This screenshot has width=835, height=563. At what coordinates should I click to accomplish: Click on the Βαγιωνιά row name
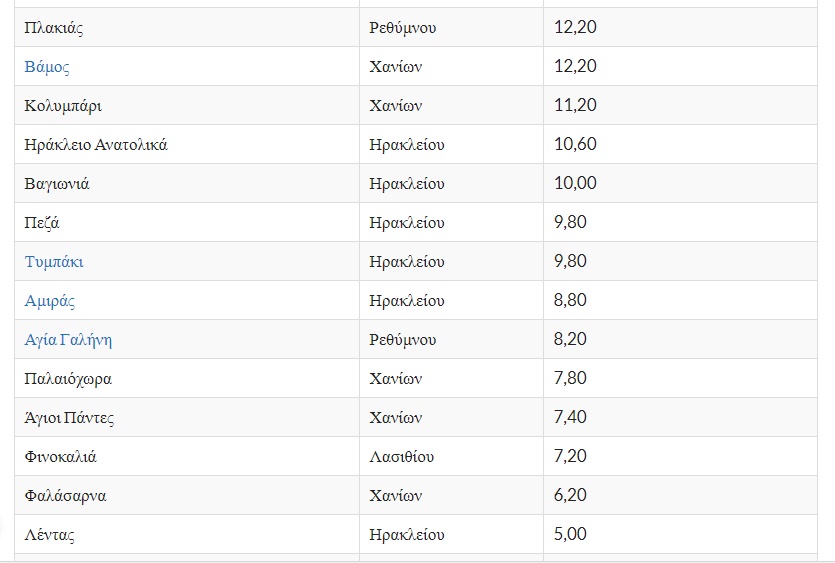tap(58, 184)
